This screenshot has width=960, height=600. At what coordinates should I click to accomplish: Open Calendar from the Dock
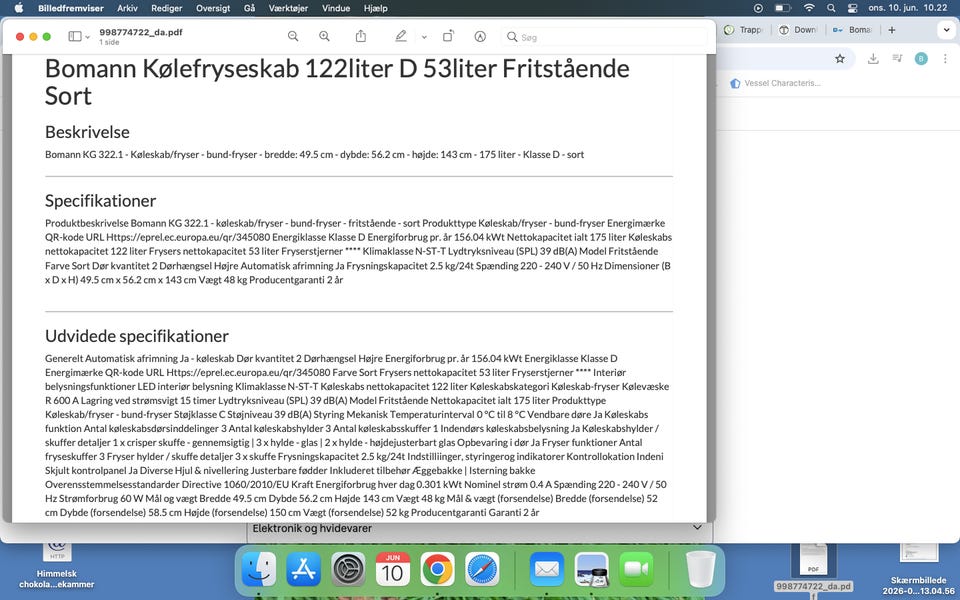393,569
